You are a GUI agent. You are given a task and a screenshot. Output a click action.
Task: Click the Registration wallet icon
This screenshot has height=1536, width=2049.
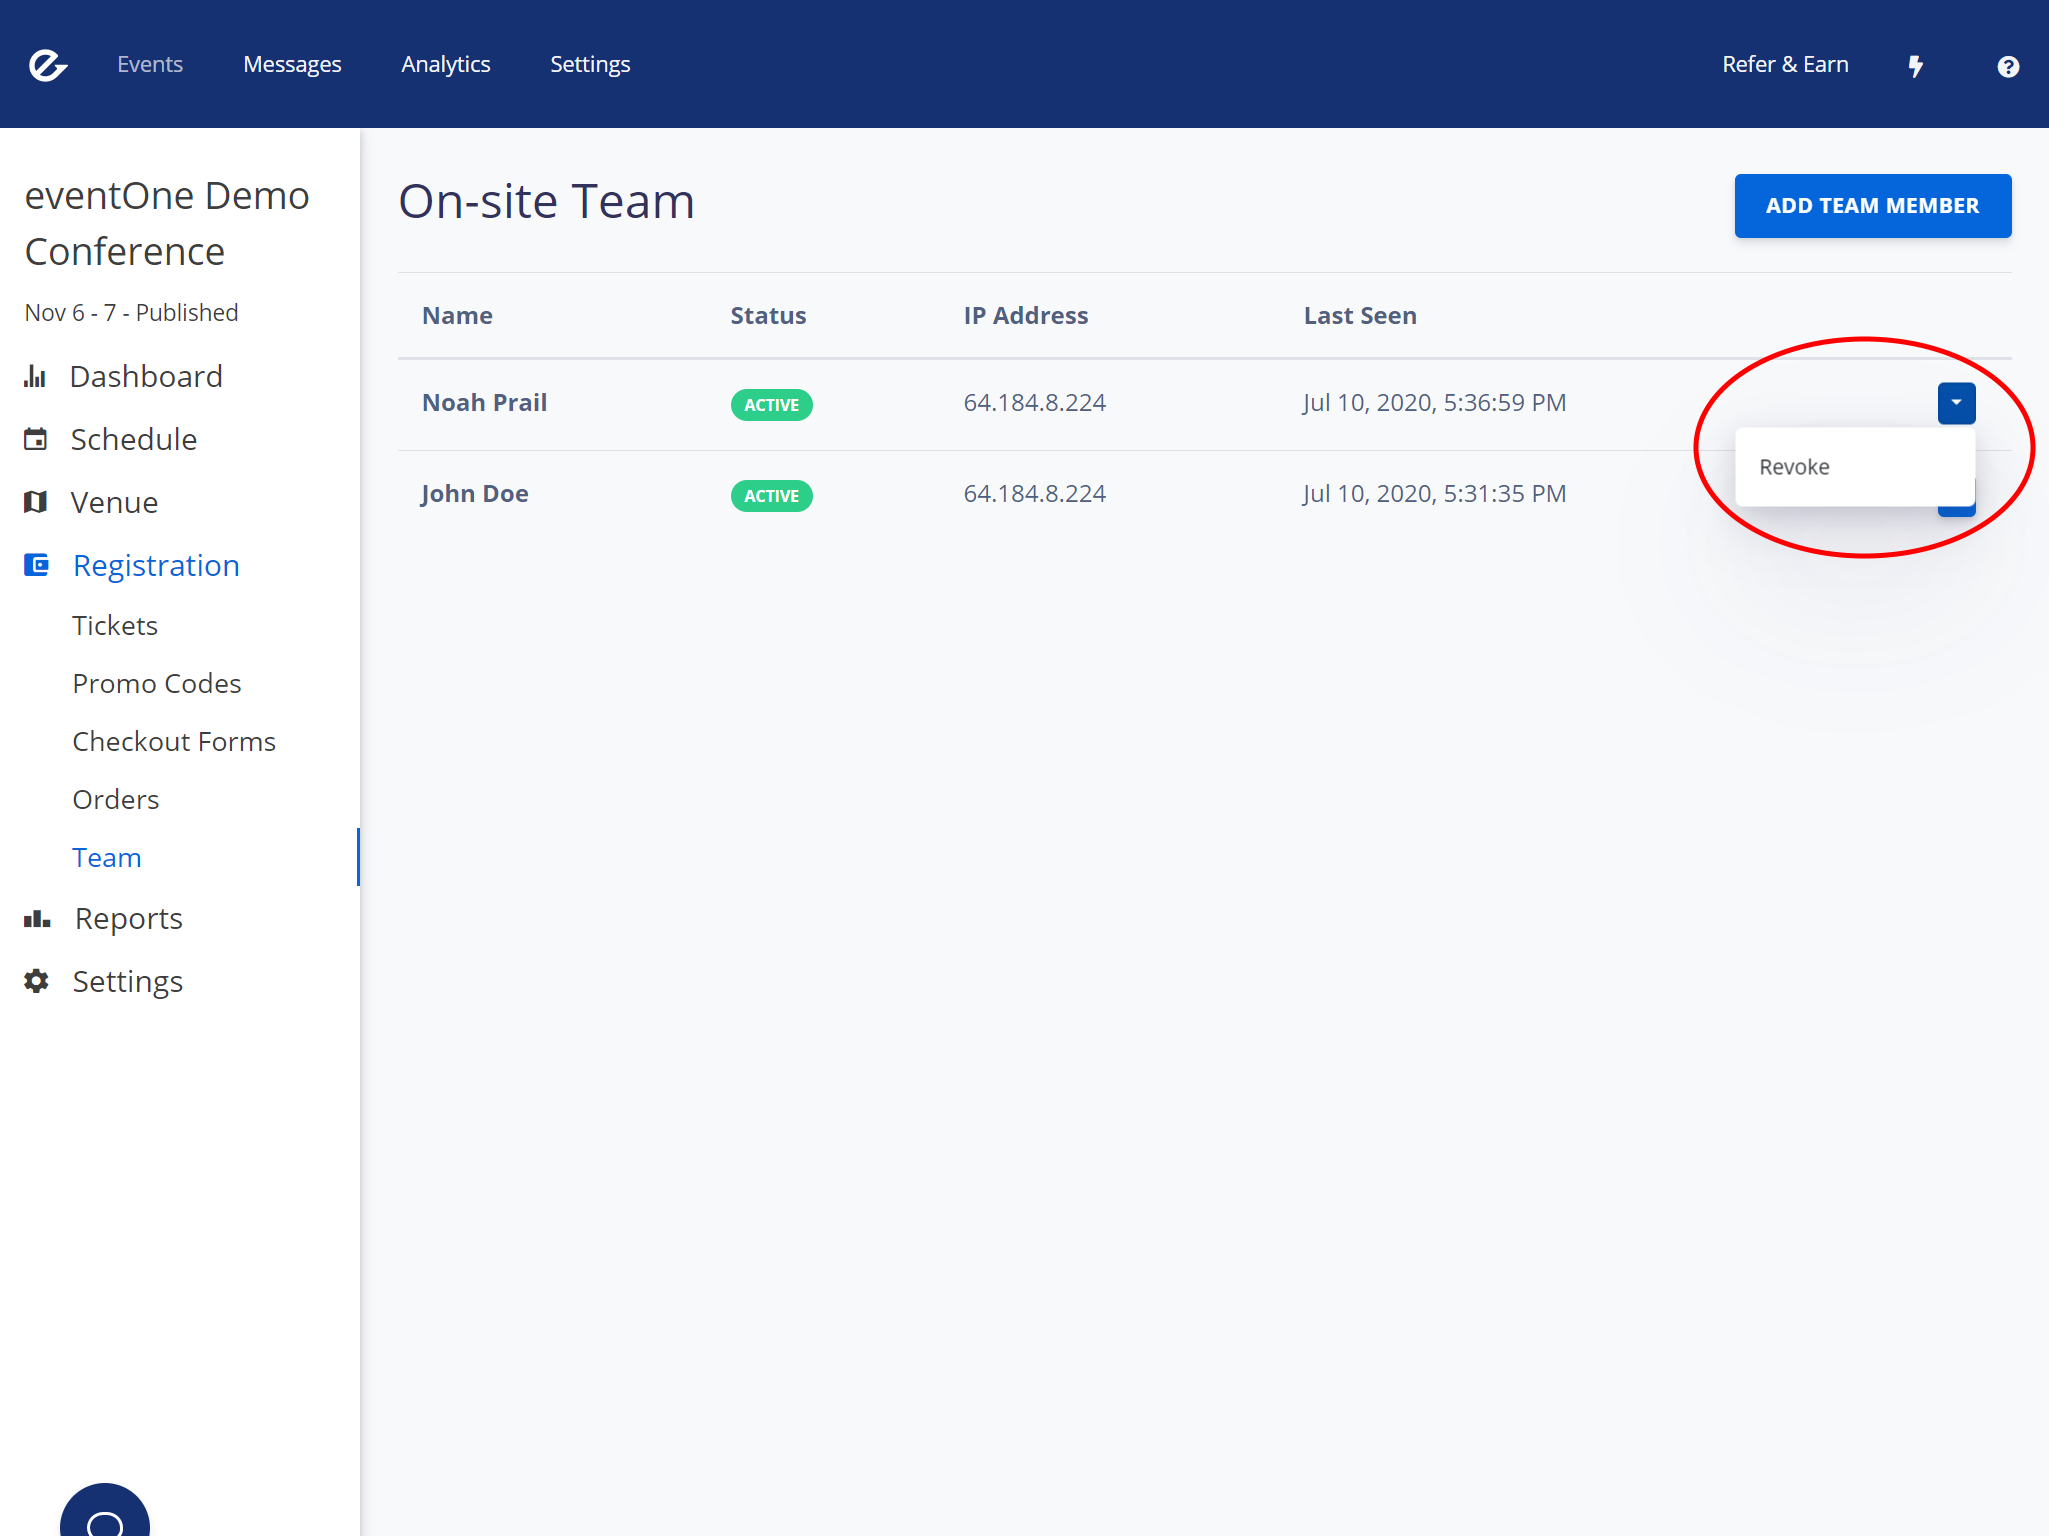36,565
